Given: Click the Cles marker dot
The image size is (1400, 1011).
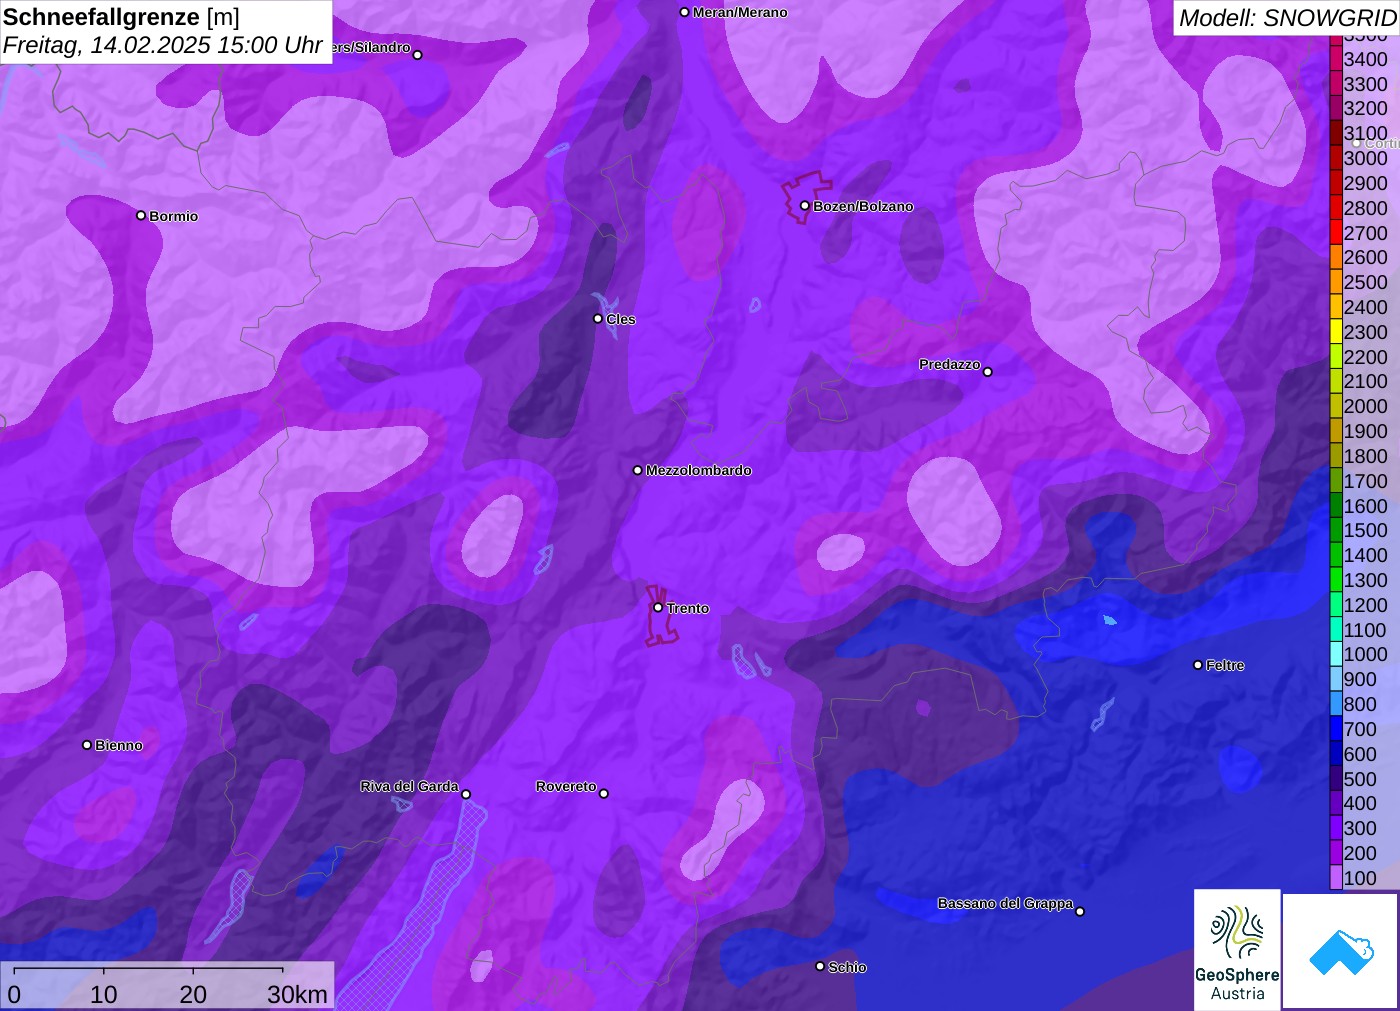Looking at the screenshot, I should point(598,319).
